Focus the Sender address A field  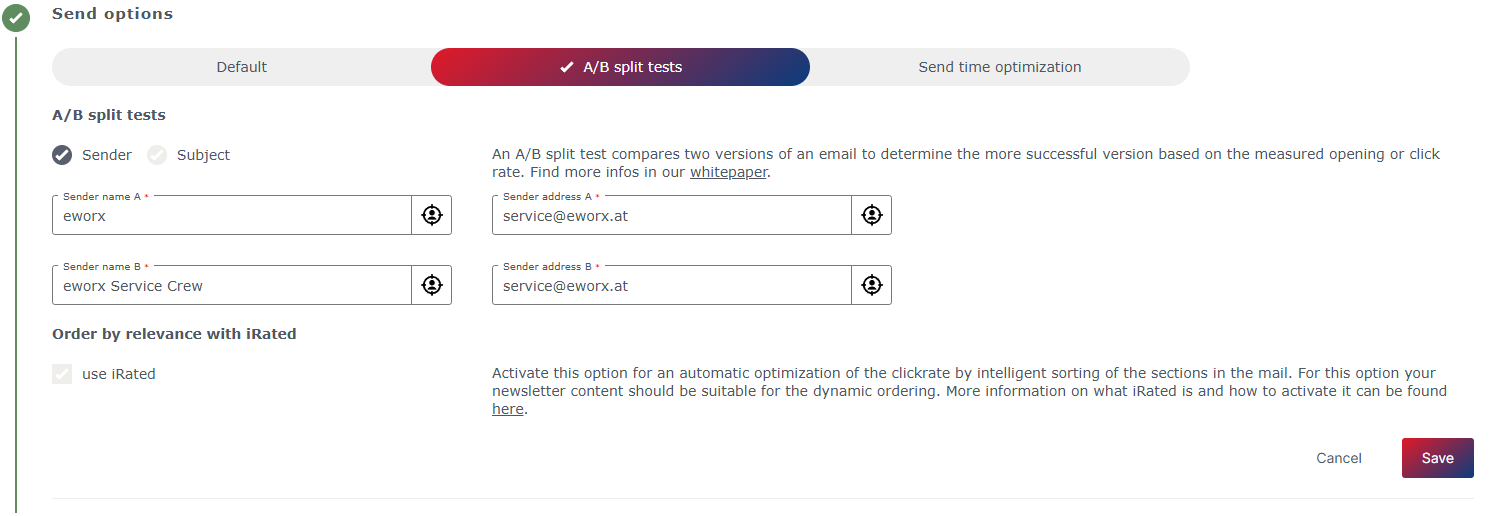[672, 216]
